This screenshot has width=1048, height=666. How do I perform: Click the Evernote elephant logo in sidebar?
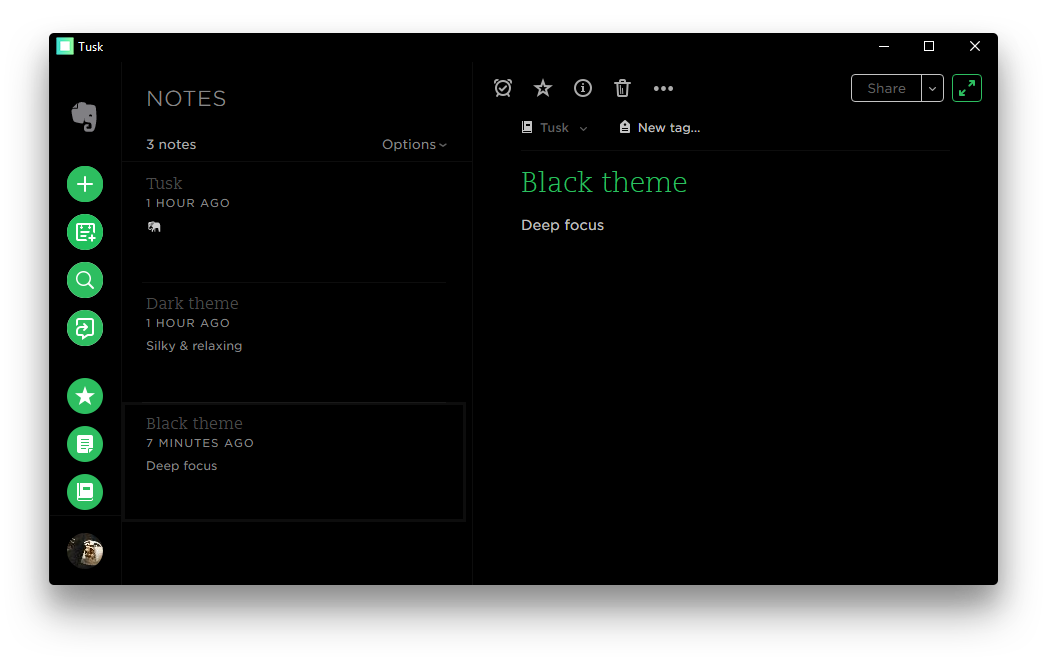pyautogui.click(x=85, y=117)
